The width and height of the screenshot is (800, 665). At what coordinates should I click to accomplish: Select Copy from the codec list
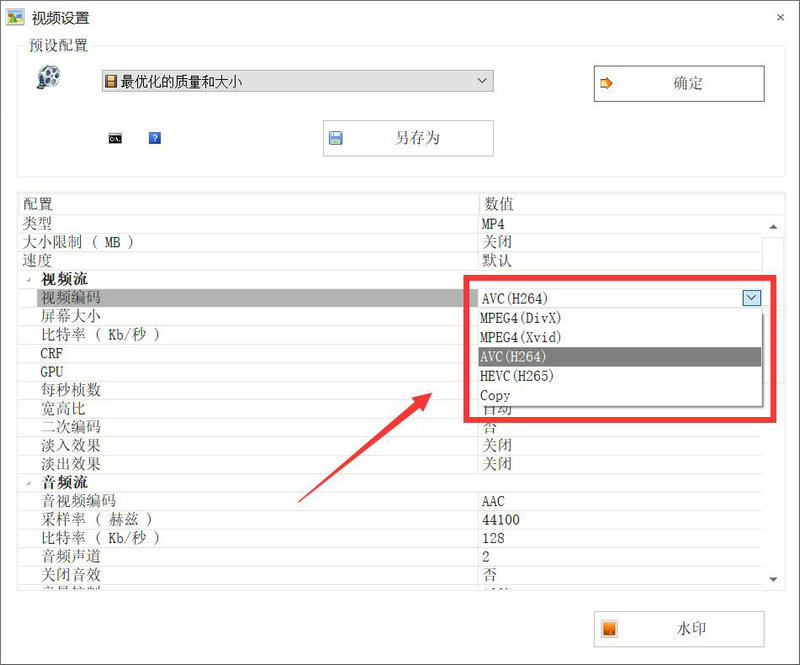click(620, 396)
